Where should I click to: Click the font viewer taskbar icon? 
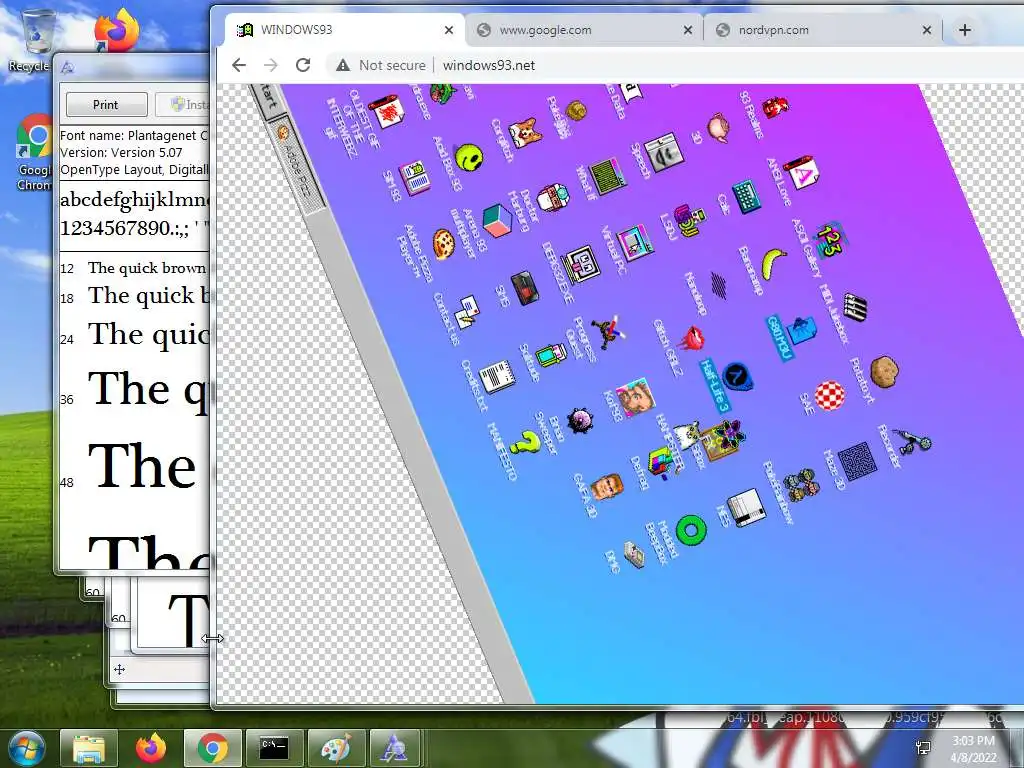(396, 748)
